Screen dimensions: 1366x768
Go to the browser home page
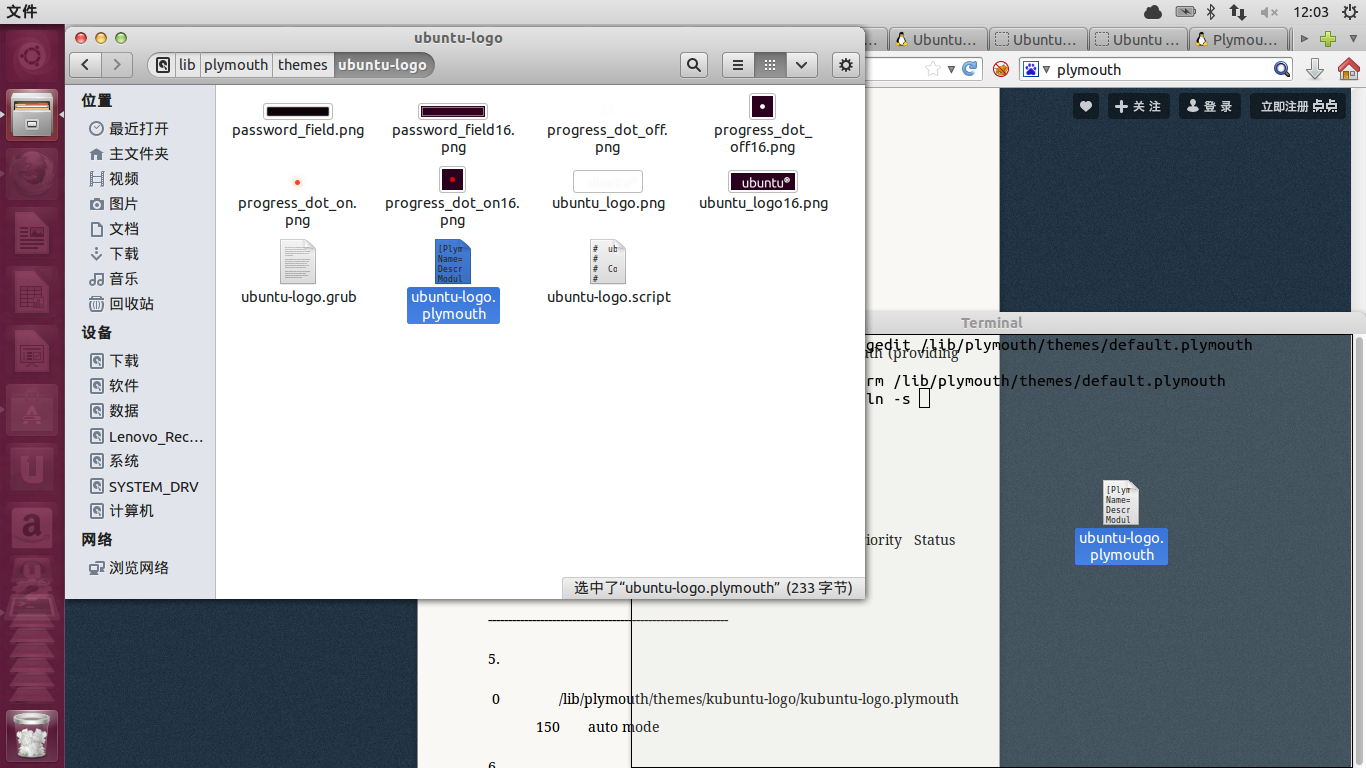click(x=1348, y=69)
